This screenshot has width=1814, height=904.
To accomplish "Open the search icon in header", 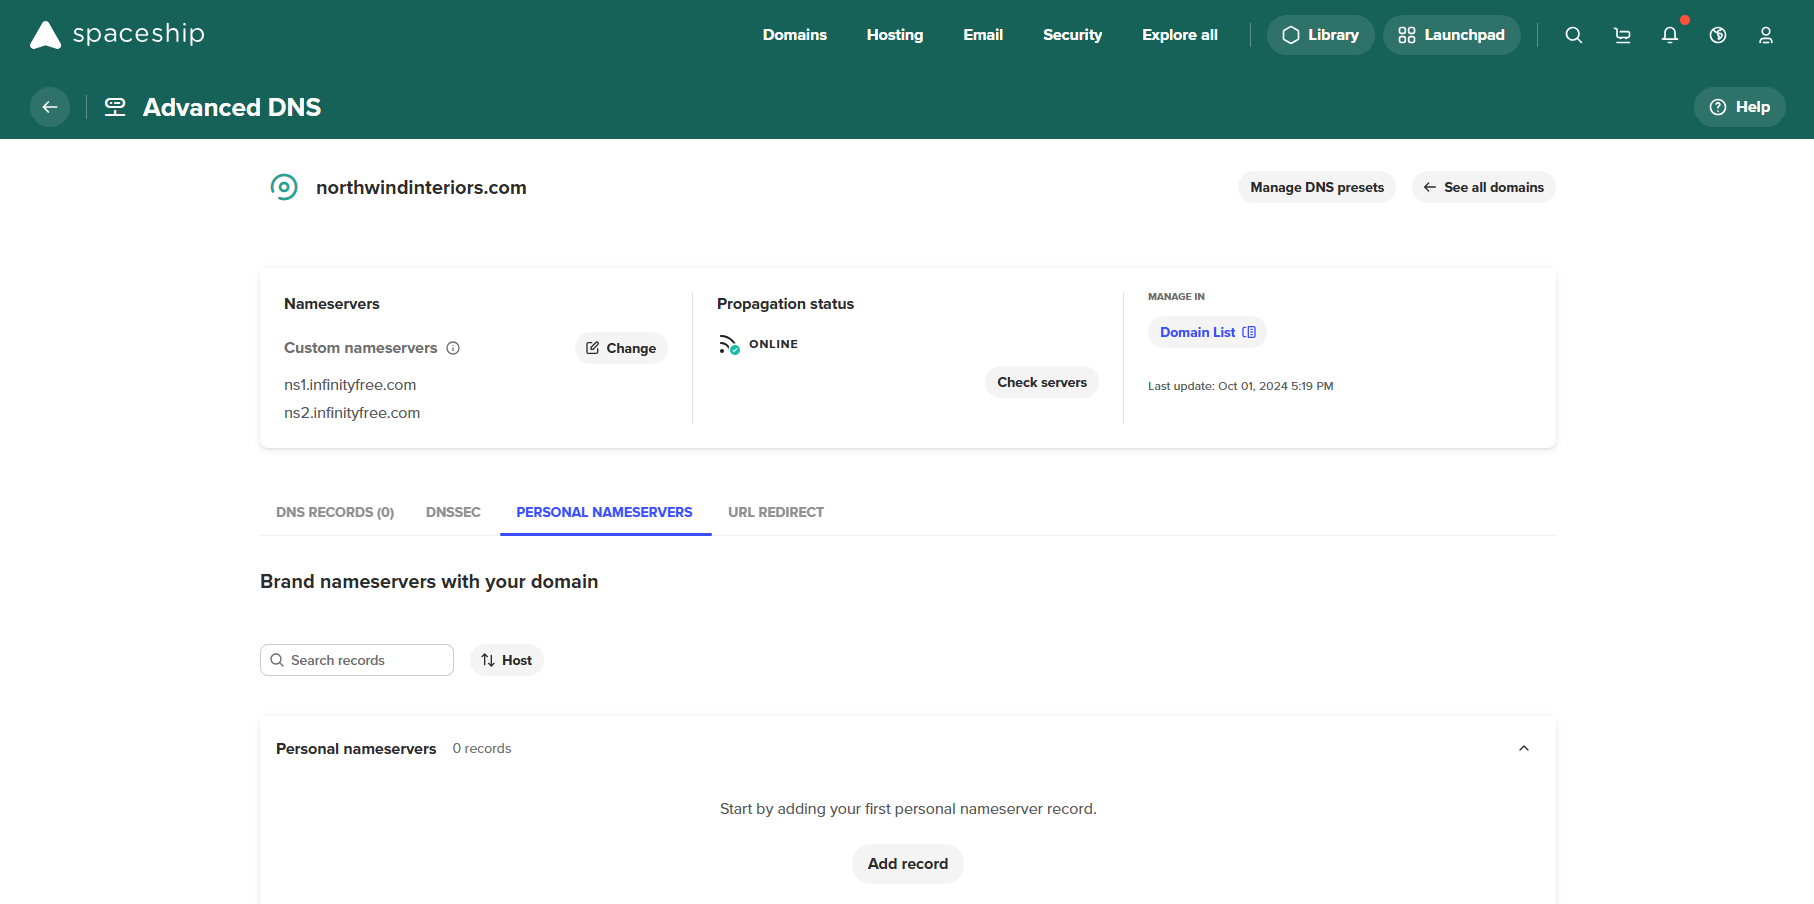I will click(1573, 35).
